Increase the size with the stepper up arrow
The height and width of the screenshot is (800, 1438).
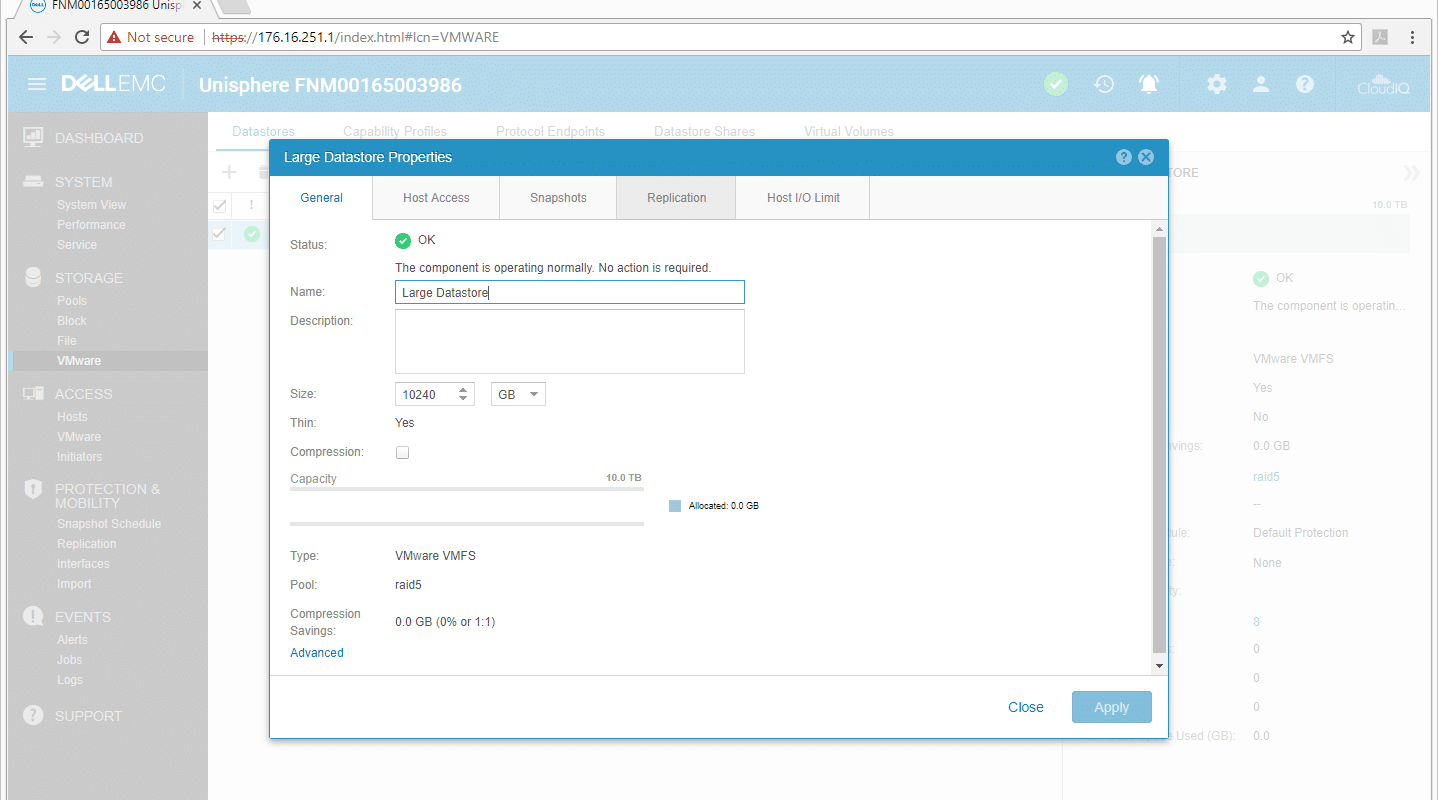(463, 389)
